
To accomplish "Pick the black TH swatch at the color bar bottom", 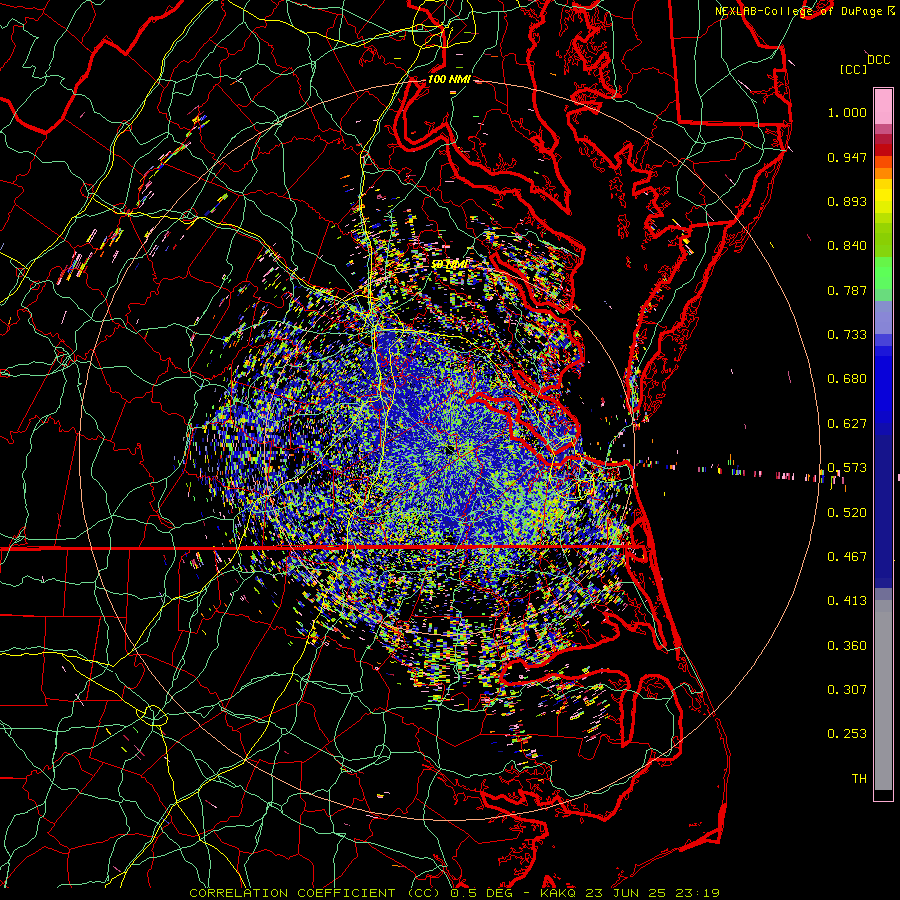I will (x=883, y=795).
